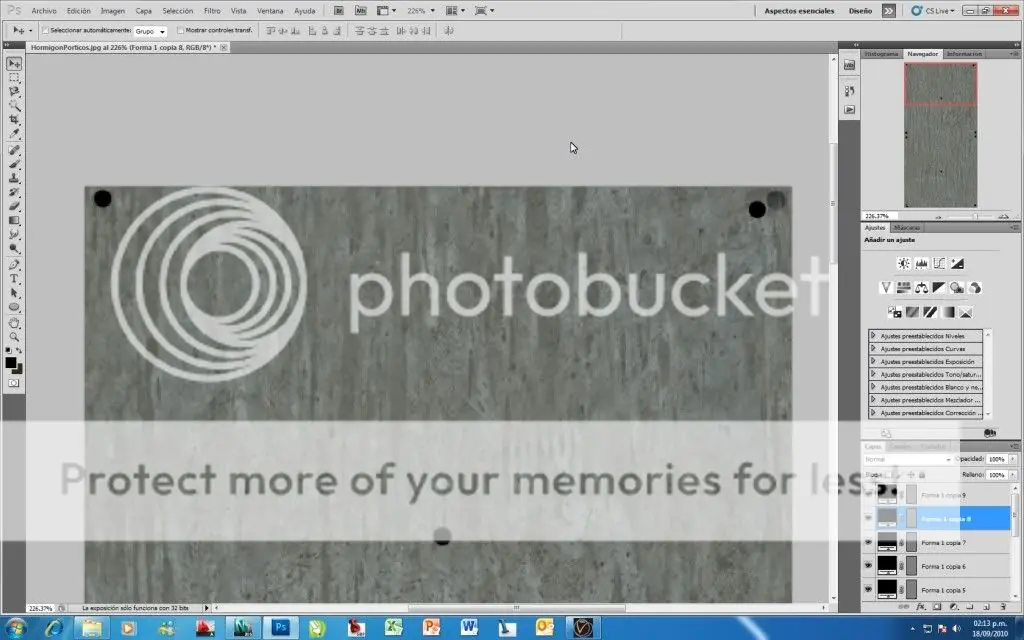The width and height of the screenshot is (1024, 640).
Task: Select the Zoom tool in the toolbox
Action: point(14,337)
